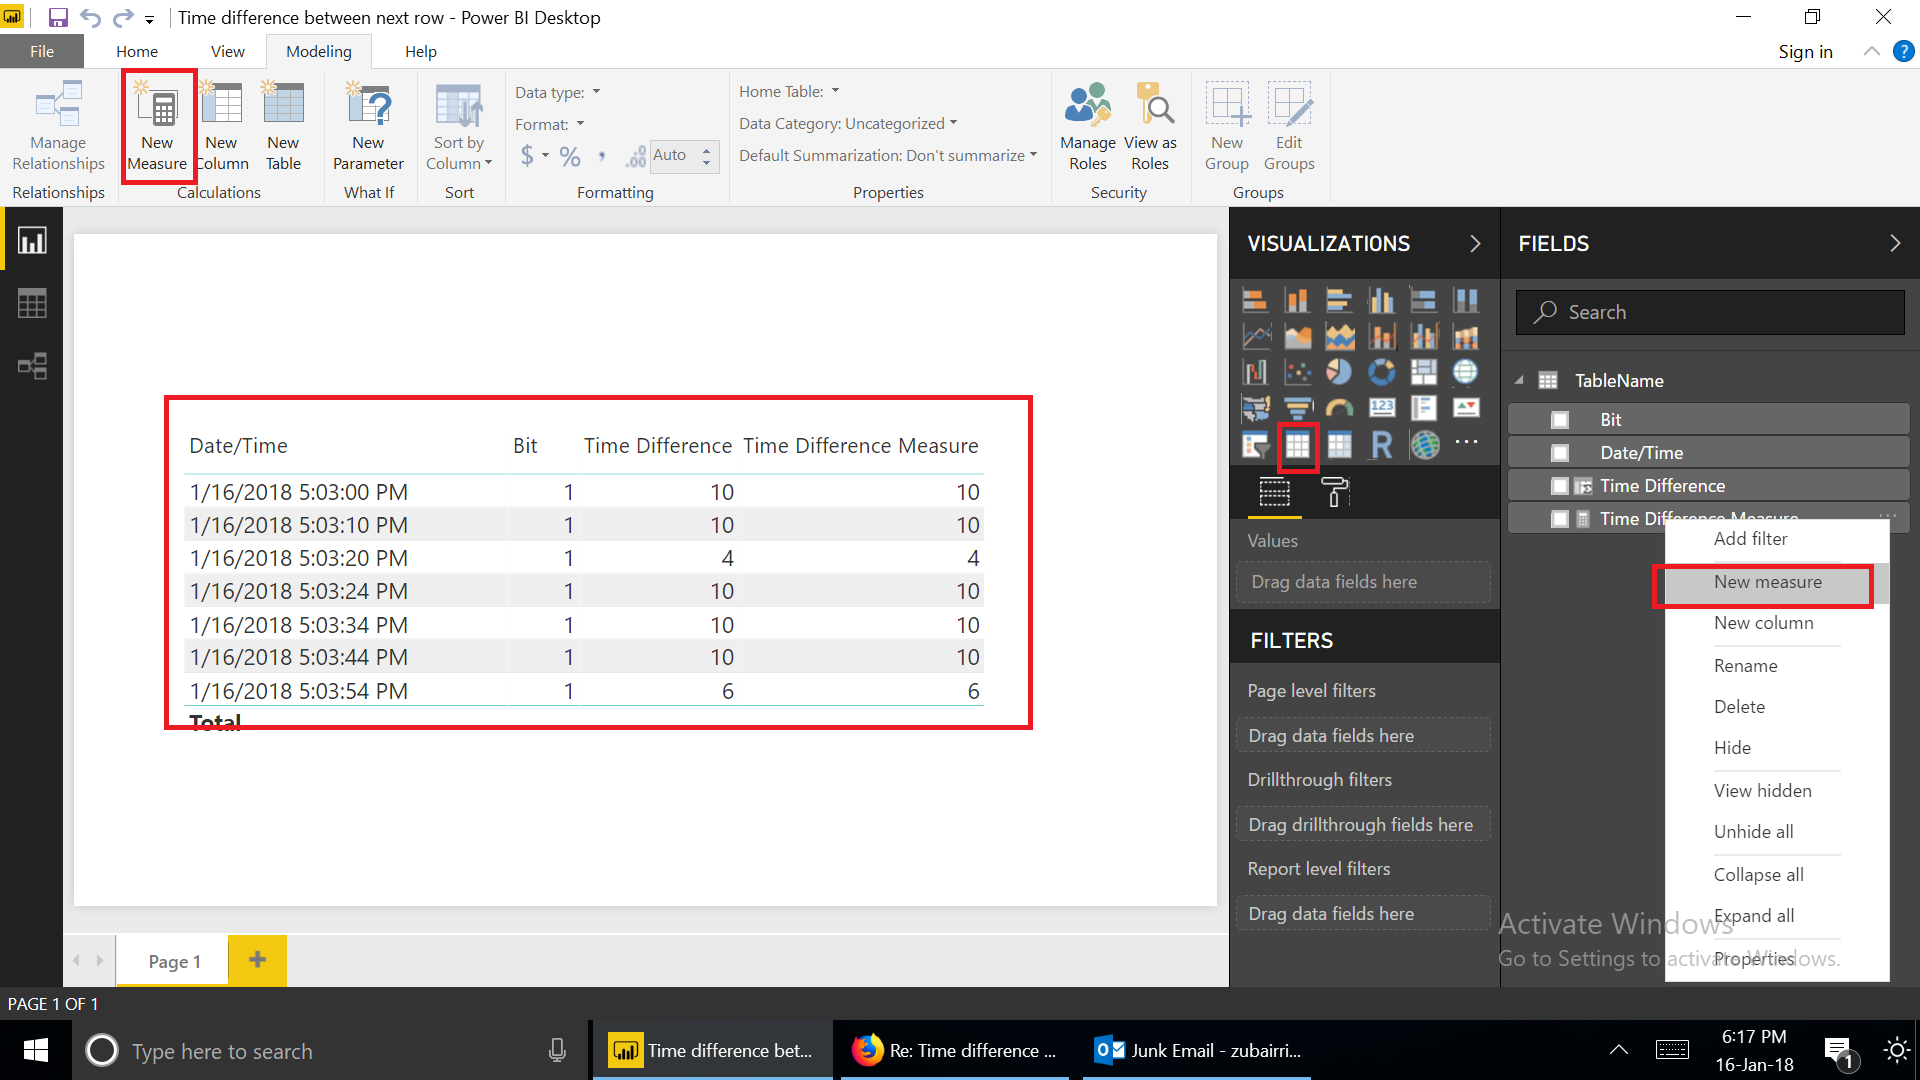The image size is (1920, 1080).
Task: Select the ArcGIS Maps visual
Action: [1424, 445]
